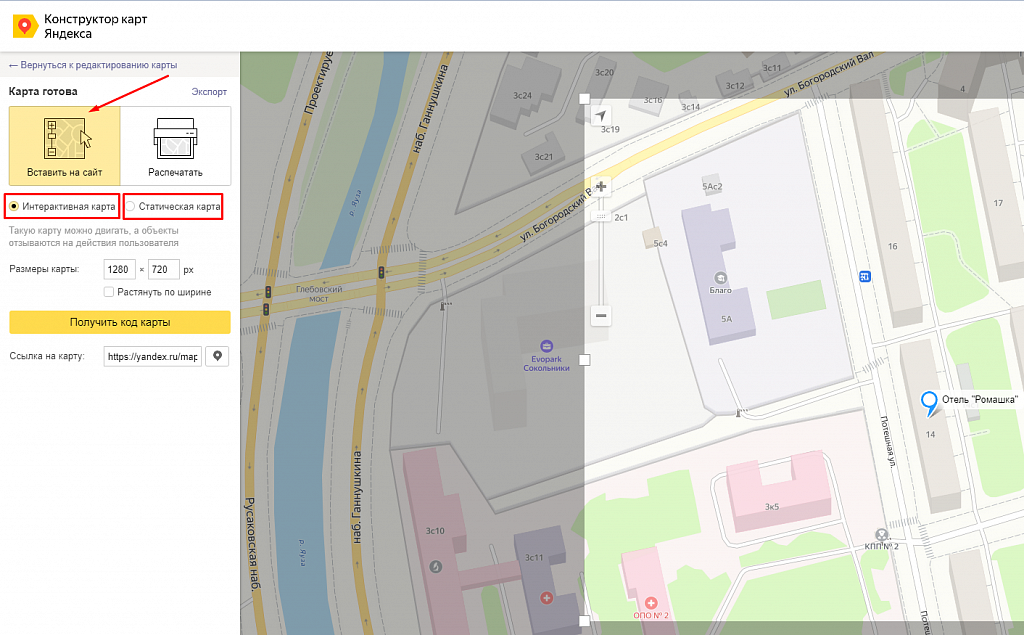
Task: Click the map height field showing 720
Action: pos(163,269)
